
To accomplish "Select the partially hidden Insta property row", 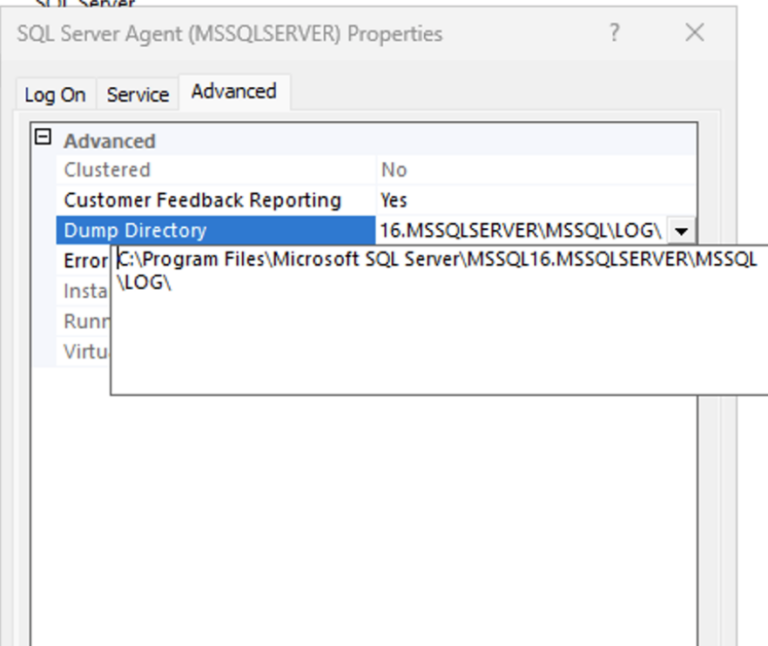I will click(x=85, y=291).
